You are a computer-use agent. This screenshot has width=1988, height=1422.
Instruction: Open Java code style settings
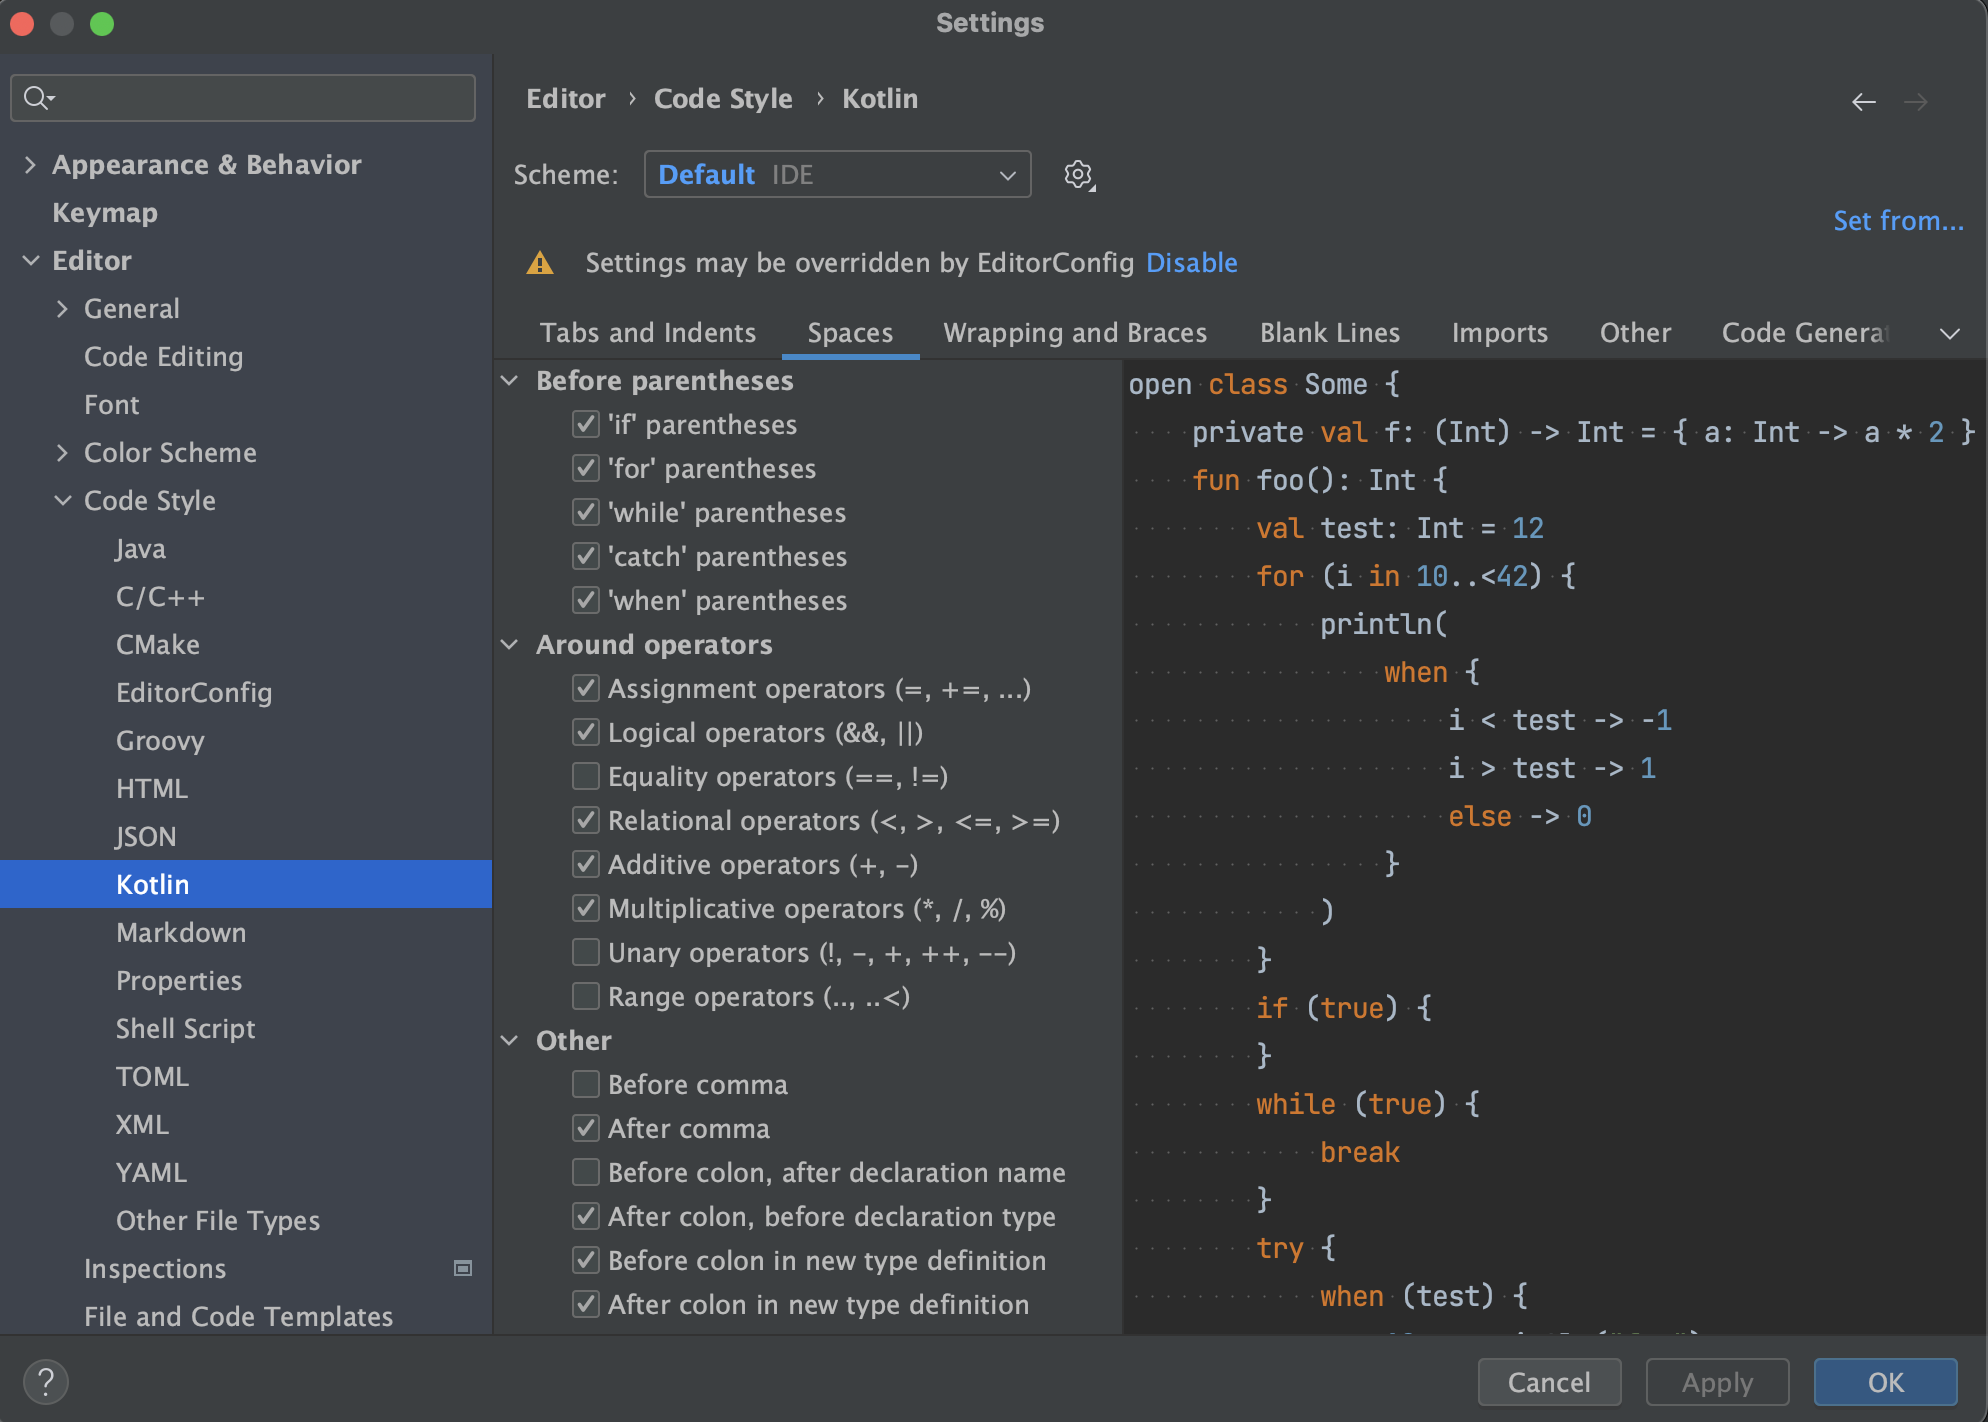point(140,549)
